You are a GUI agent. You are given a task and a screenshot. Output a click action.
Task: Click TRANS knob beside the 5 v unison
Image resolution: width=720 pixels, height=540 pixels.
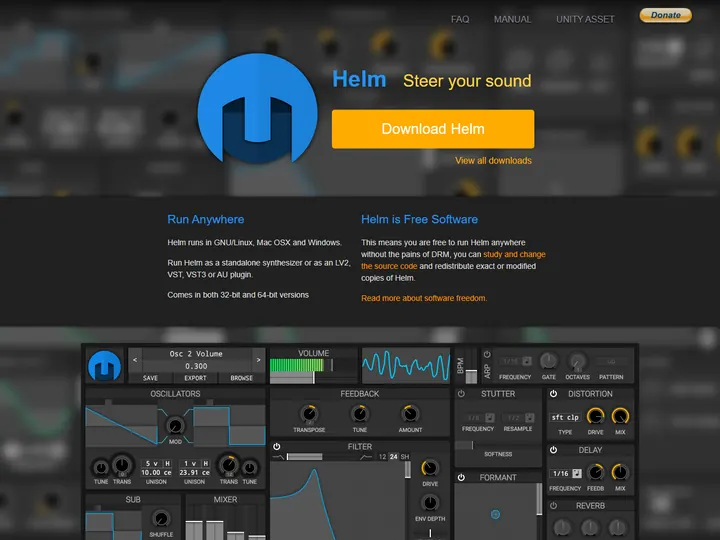point(122,466)
